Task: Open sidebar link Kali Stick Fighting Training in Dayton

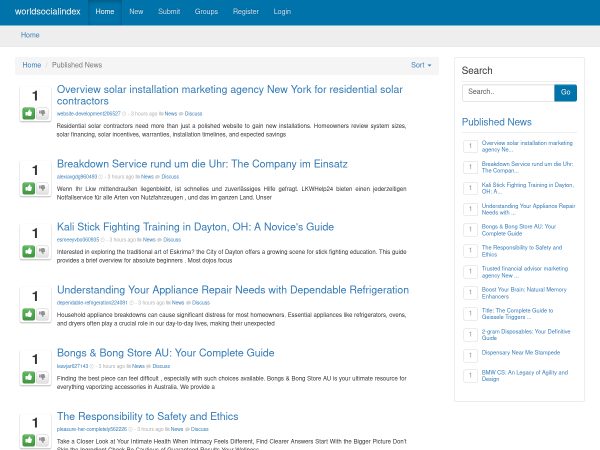Action: 528,188
